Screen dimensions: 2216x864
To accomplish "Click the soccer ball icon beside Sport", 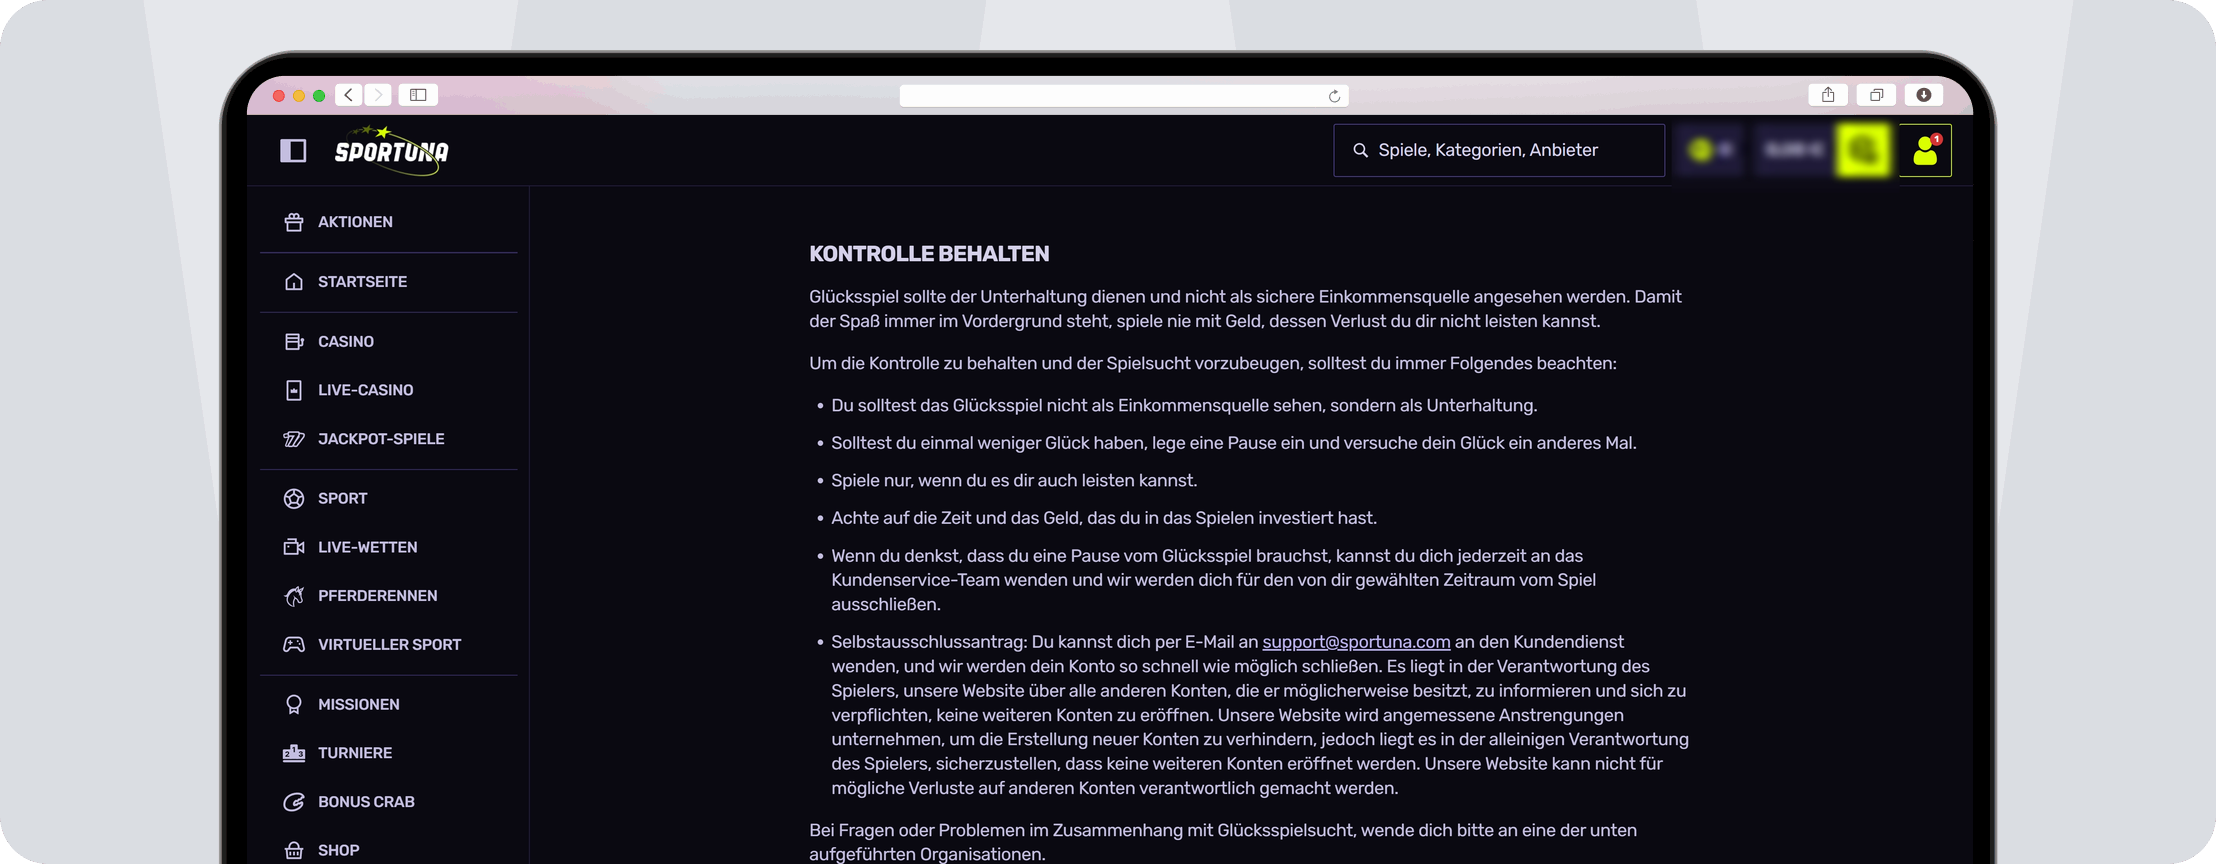I will coord(294,498).
